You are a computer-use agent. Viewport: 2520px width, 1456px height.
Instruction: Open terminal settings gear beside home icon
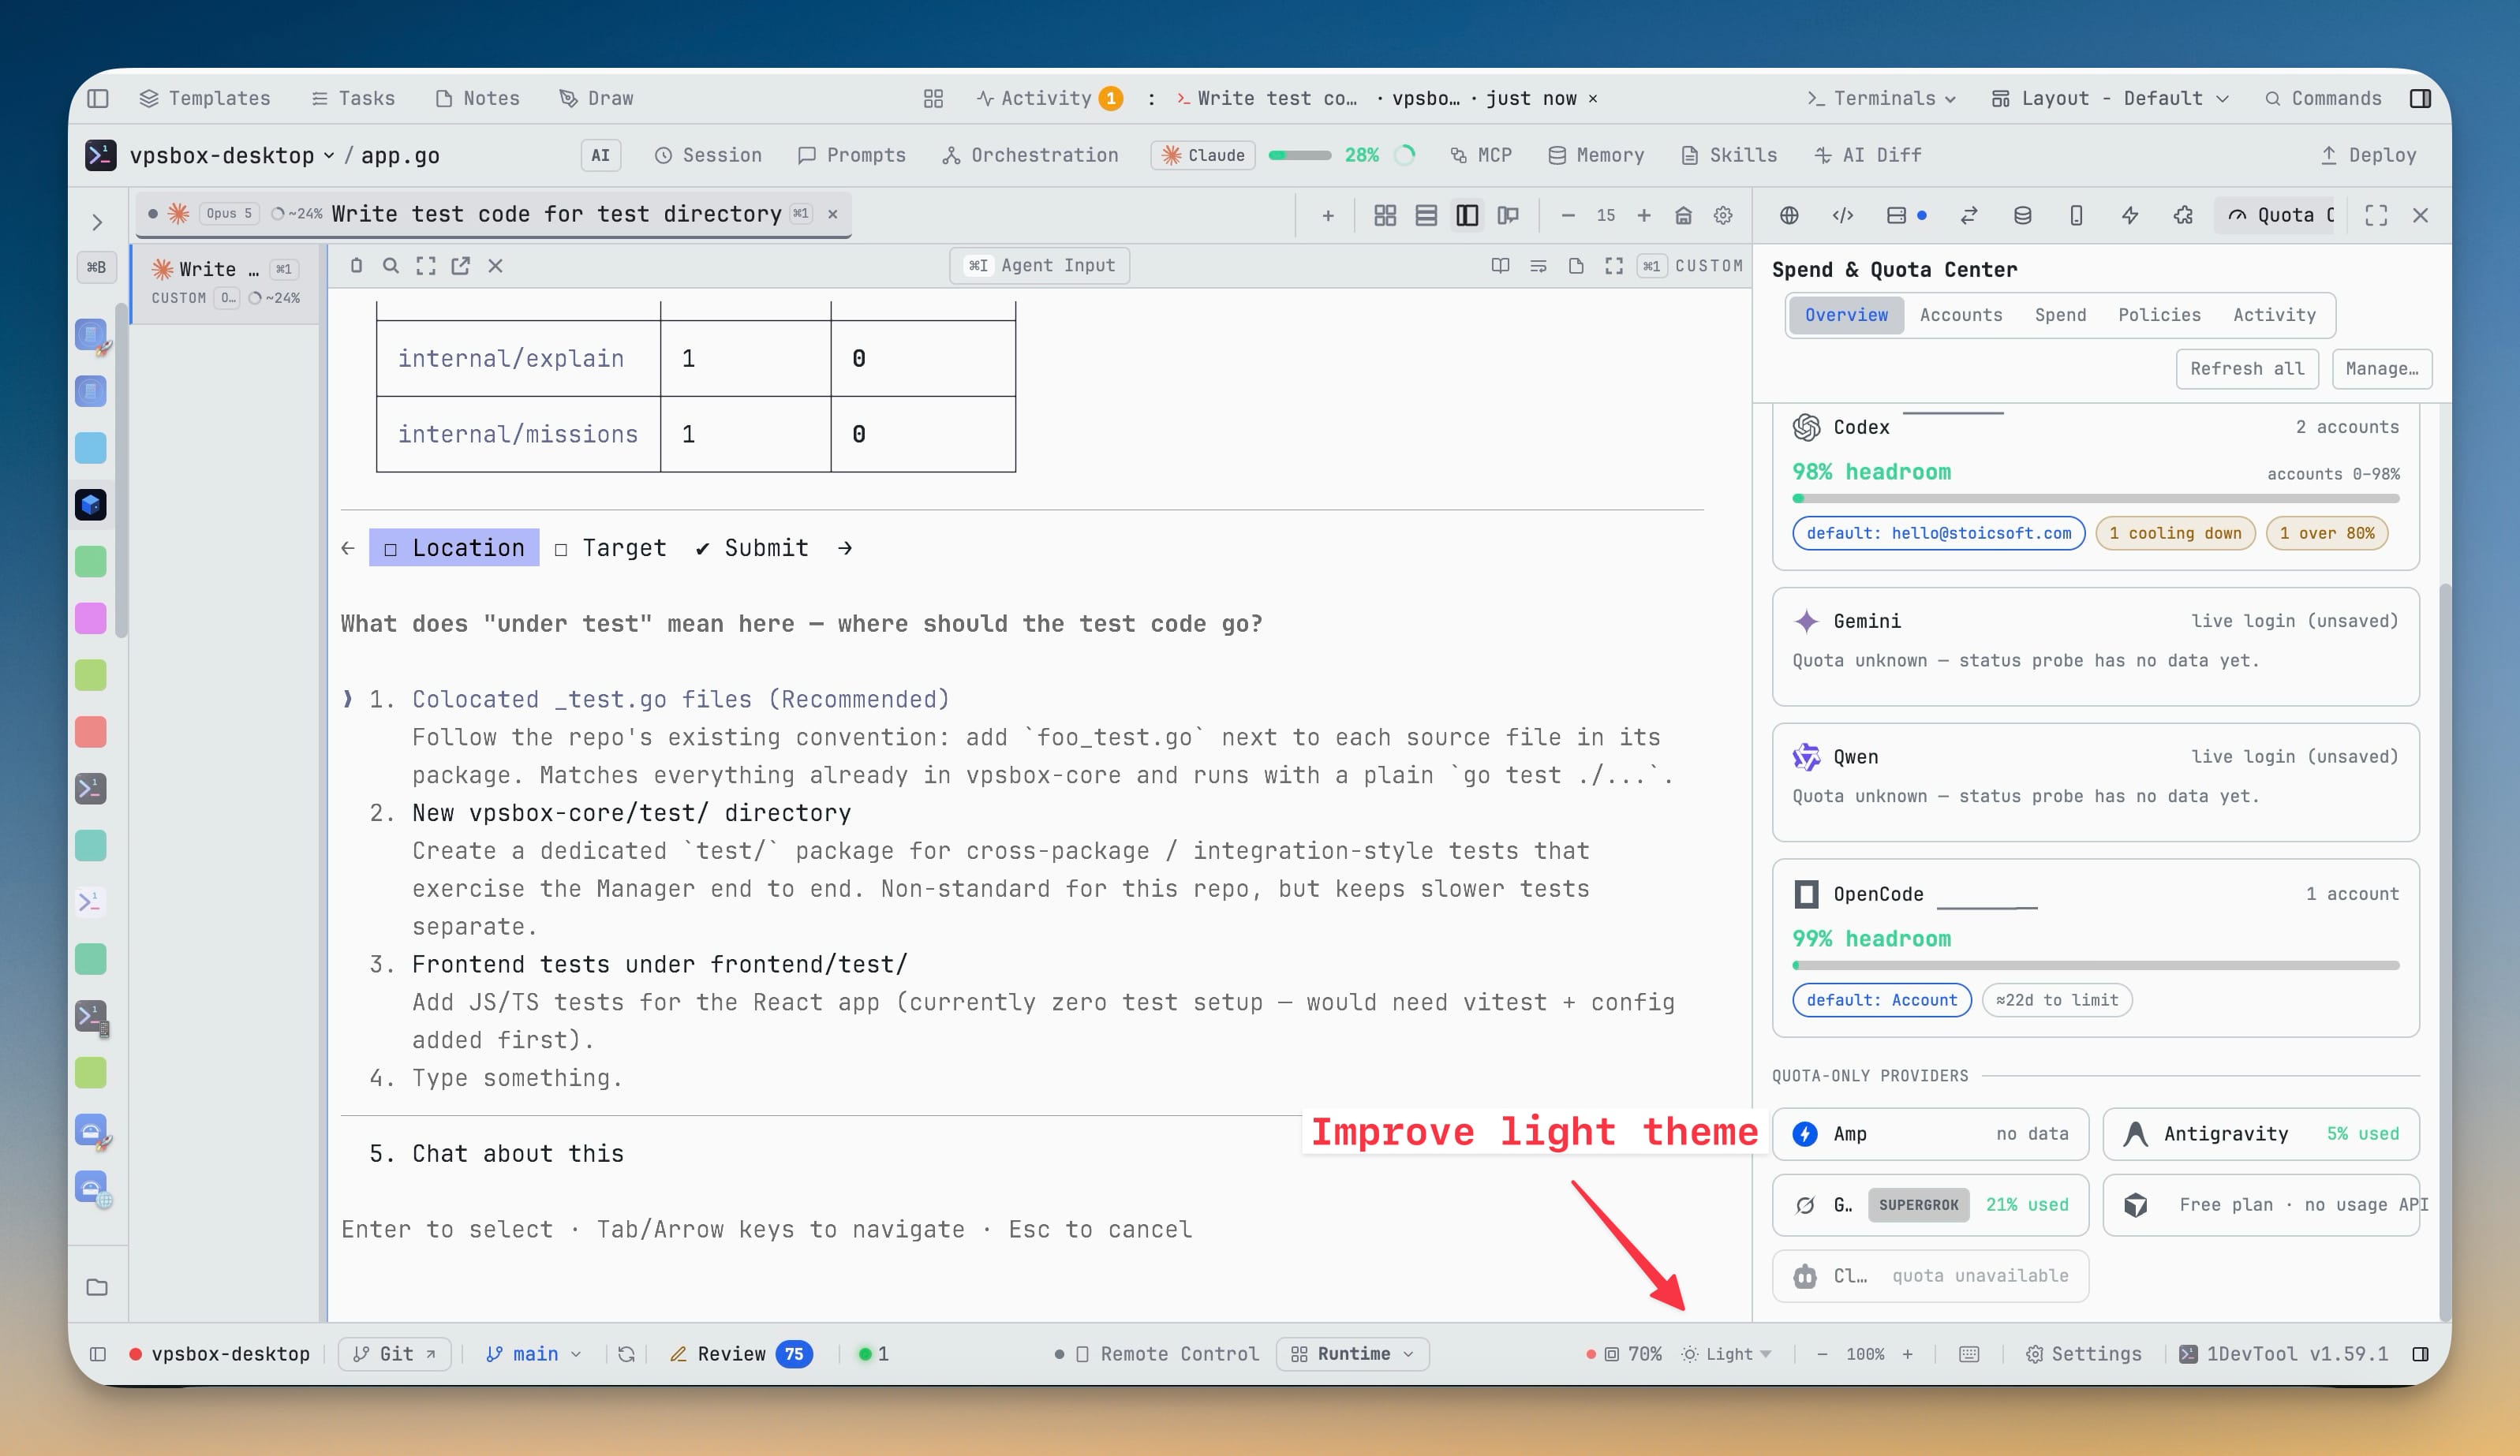tap(1723, 215)
